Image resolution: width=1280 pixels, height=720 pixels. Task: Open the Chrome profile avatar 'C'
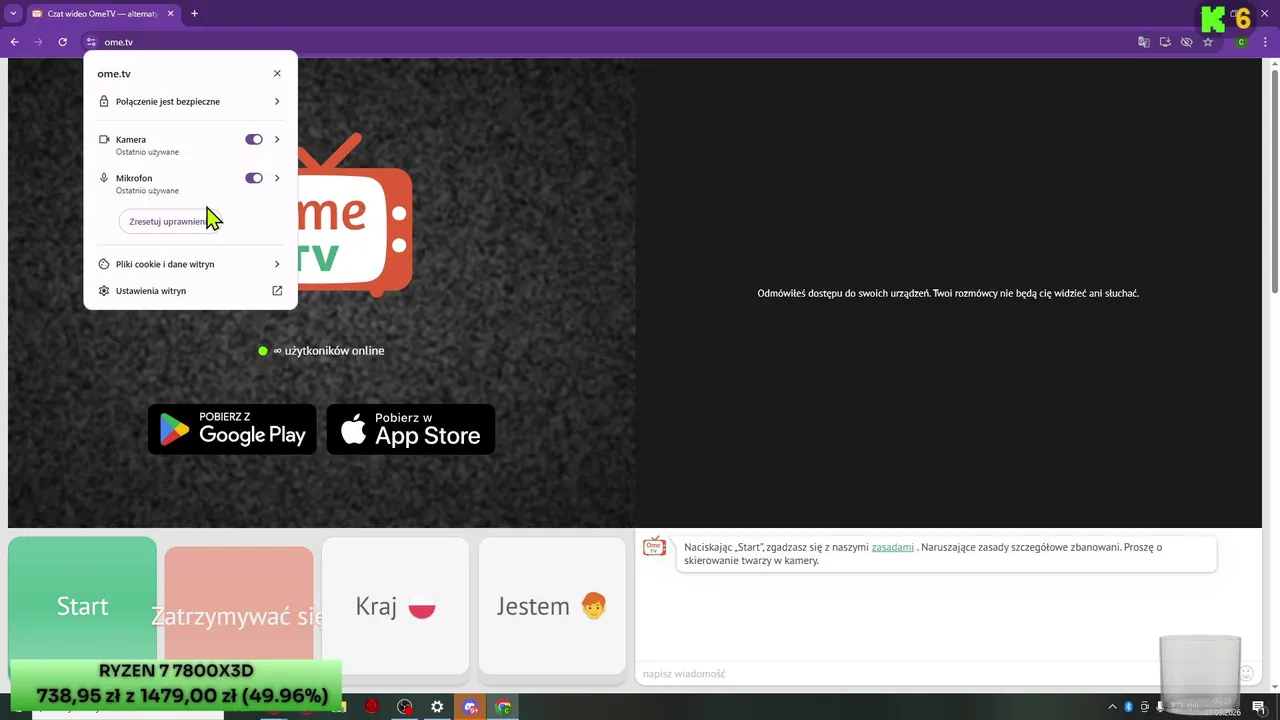coord(1241,42)
